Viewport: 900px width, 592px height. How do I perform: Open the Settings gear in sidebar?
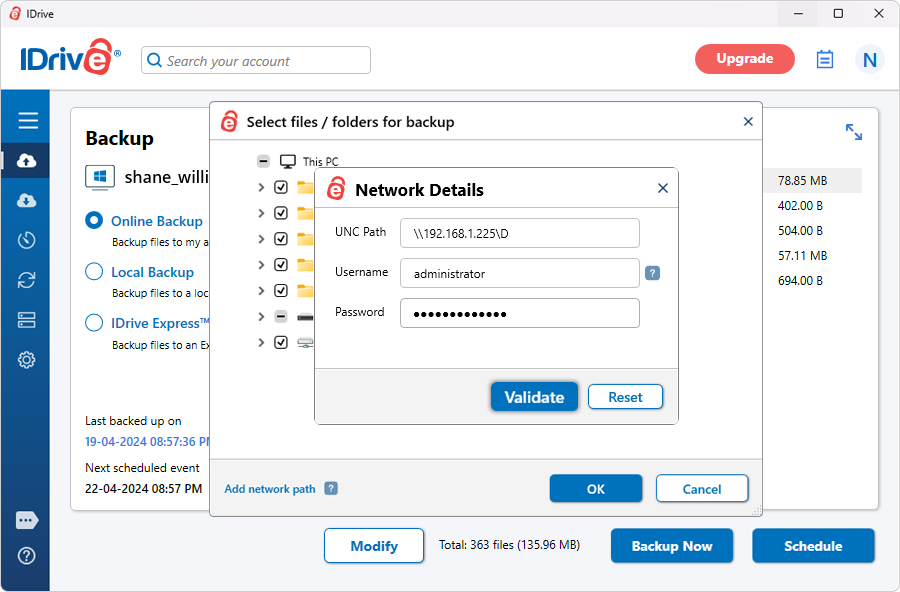[27, 360]
